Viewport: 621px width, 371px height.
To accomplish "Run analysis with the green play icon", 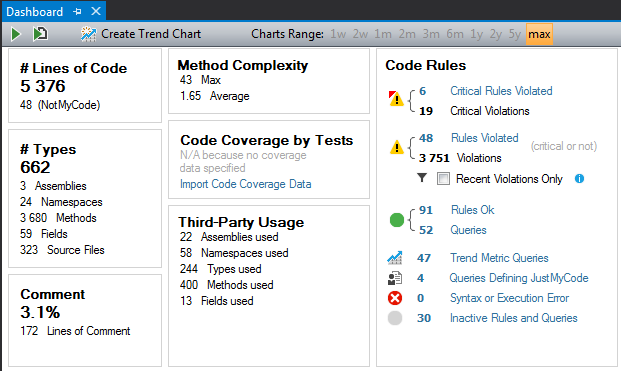I will [16, 34].
